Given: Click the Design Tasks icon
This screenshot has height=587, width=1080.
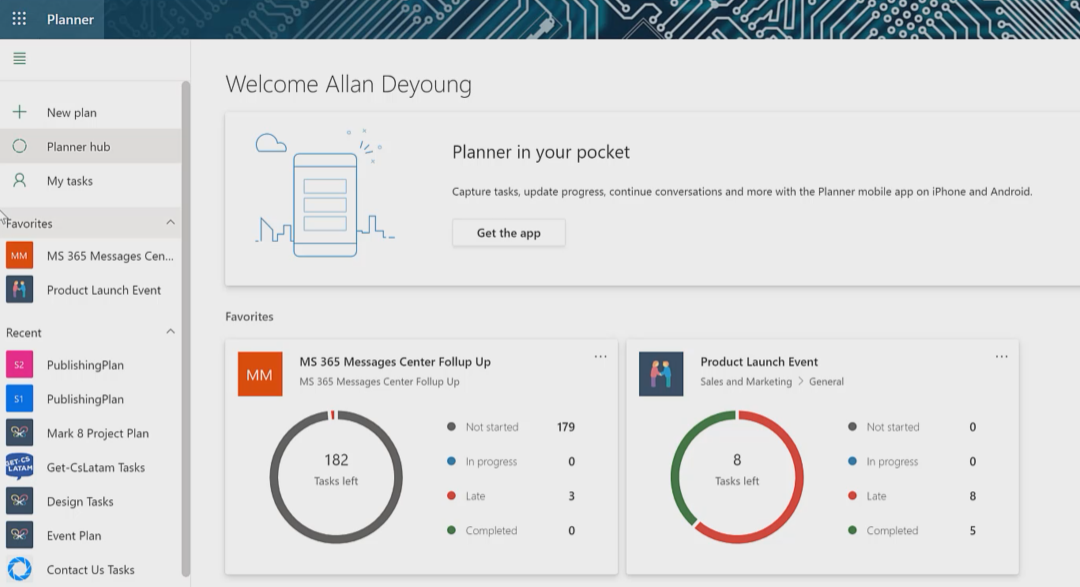Looking at the screenshot, I should click(19, 501).
